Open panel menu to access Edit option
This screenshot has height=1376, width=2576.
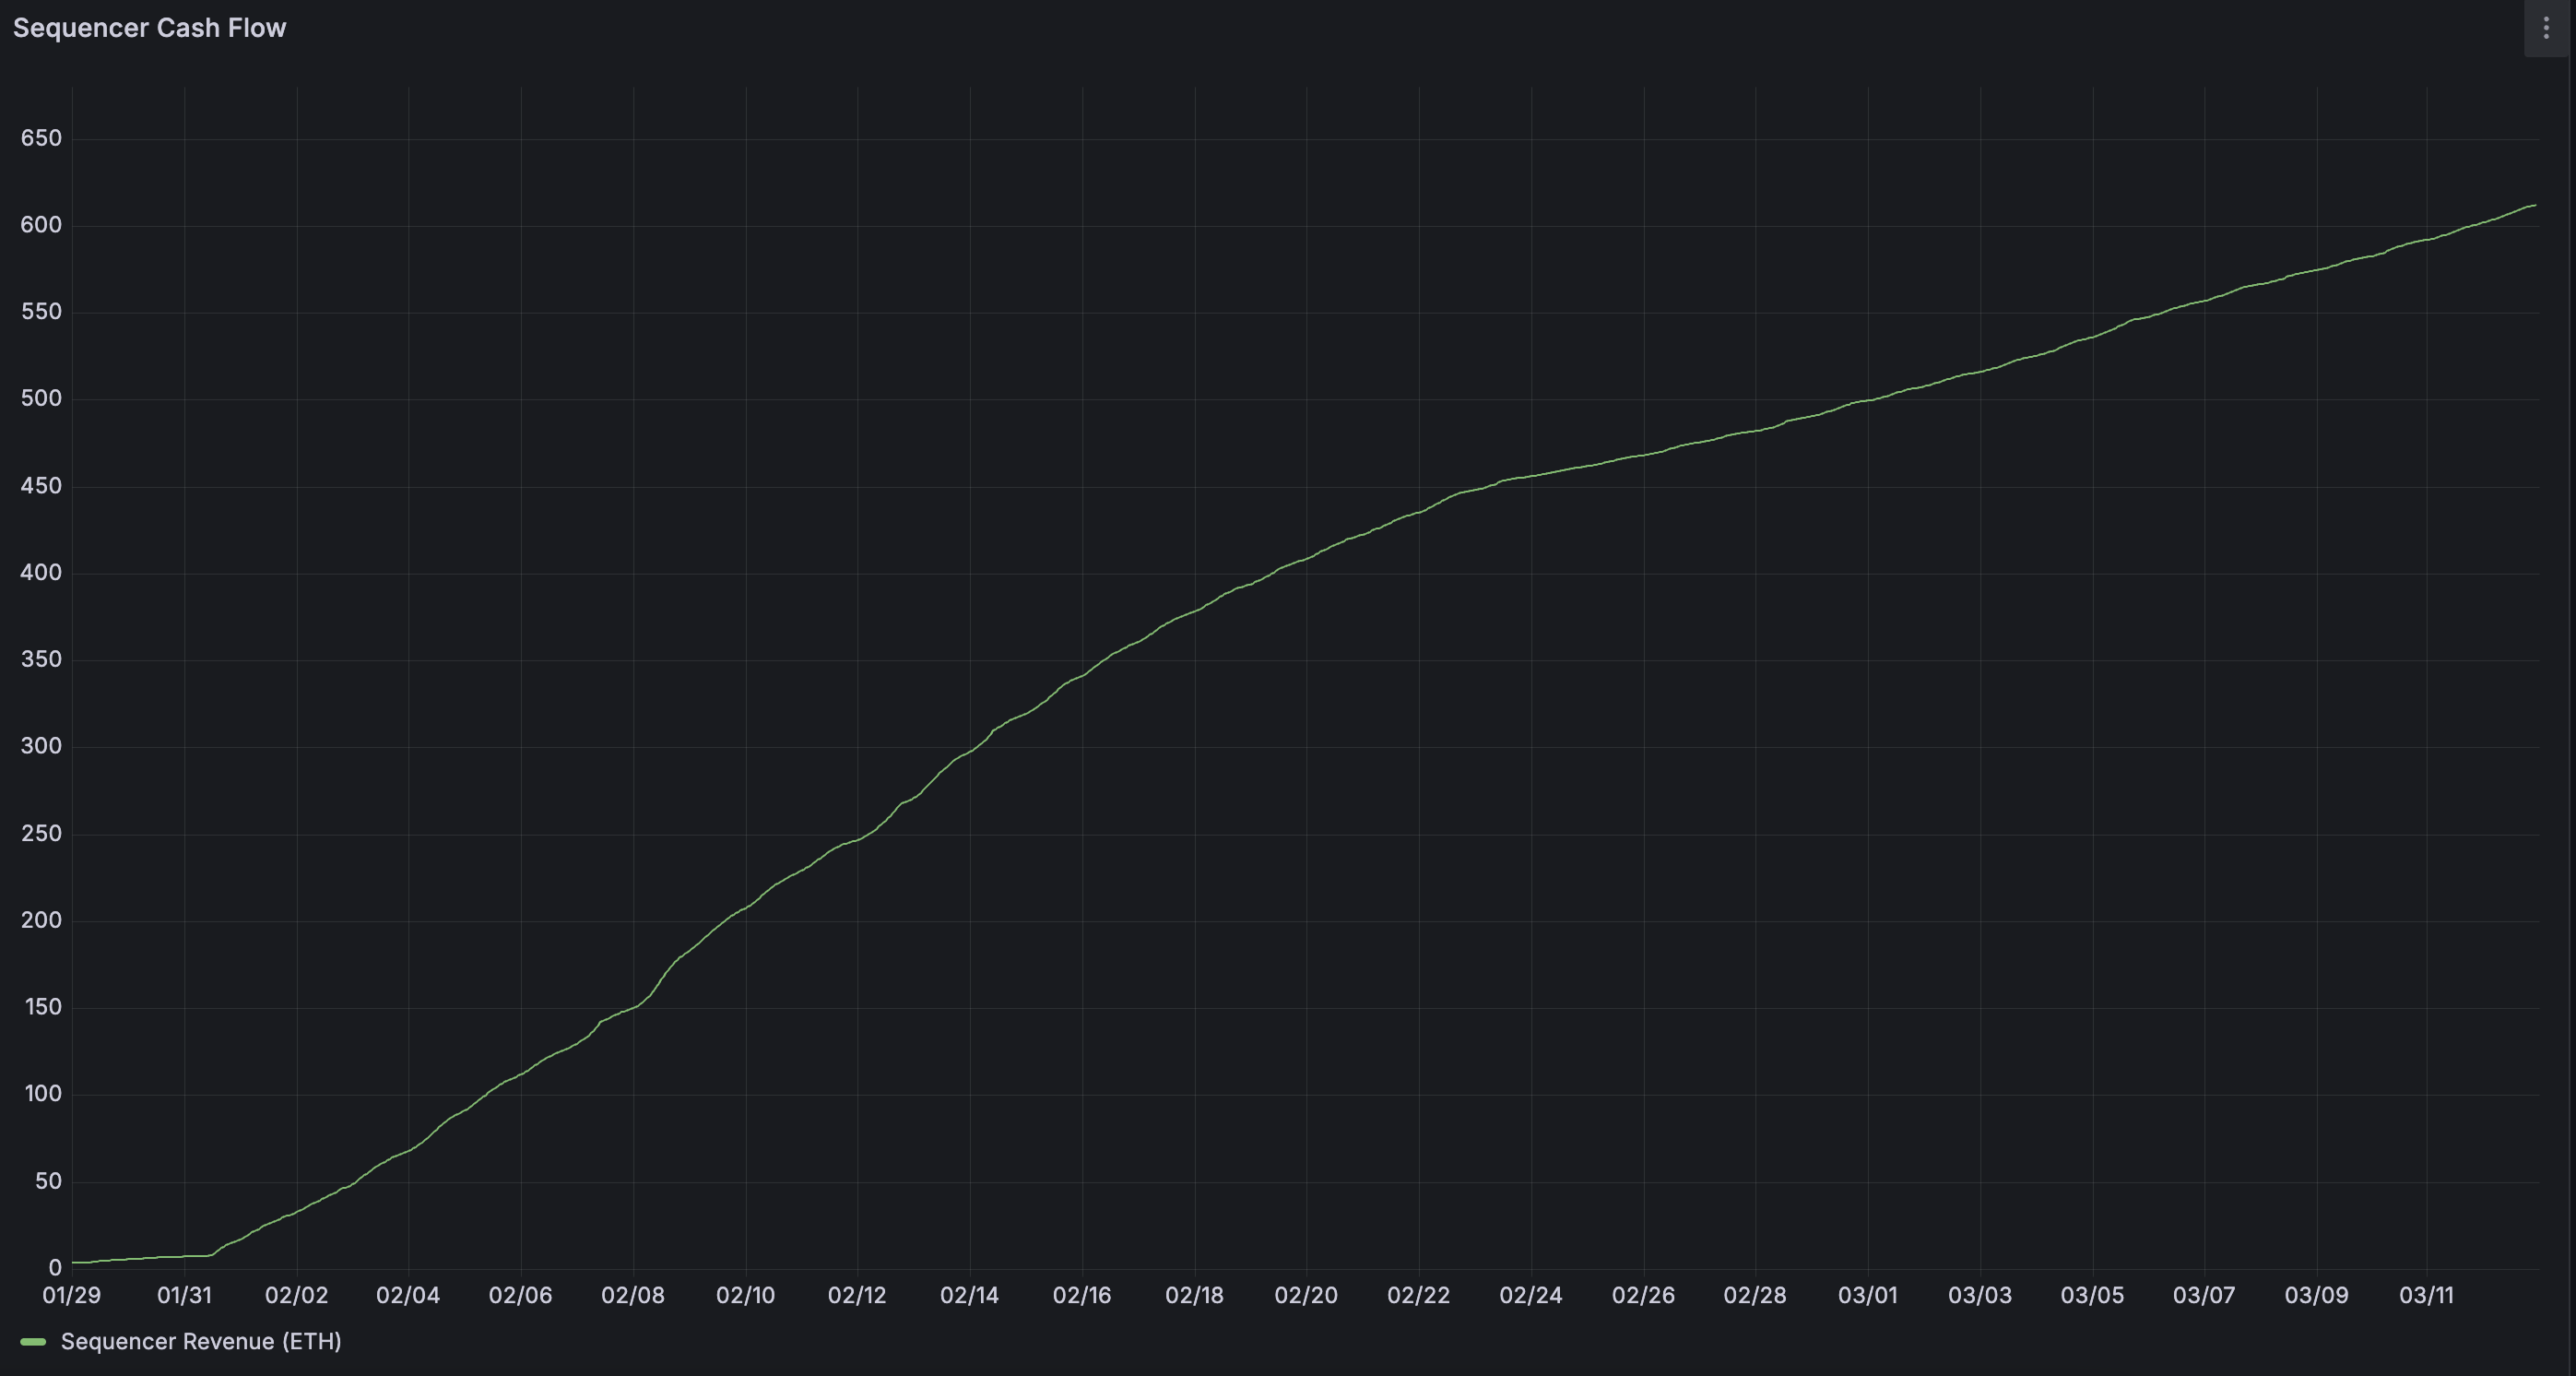click(x=2545, y=28)
